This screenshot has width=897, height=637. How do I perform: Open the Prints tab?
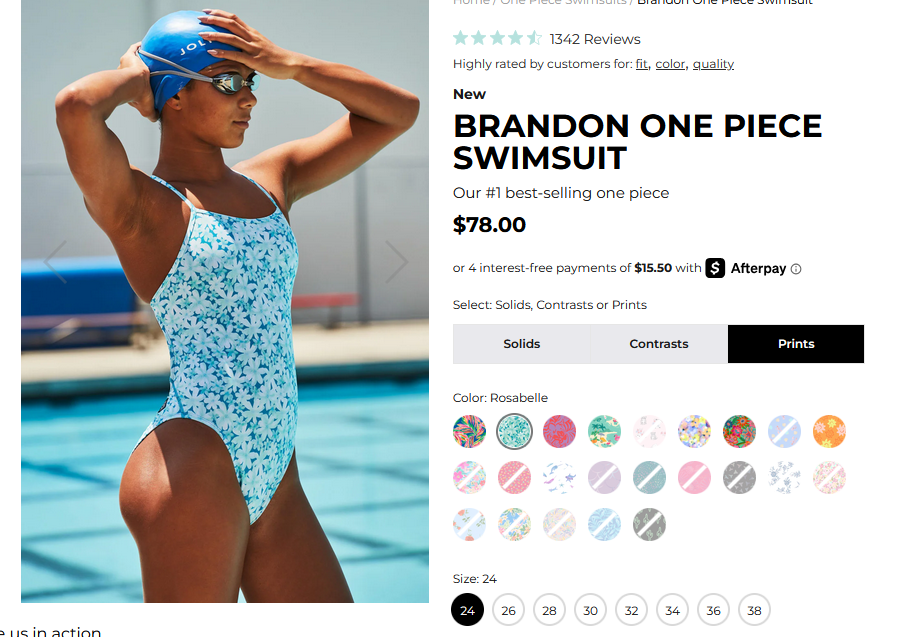click(796, 344)
